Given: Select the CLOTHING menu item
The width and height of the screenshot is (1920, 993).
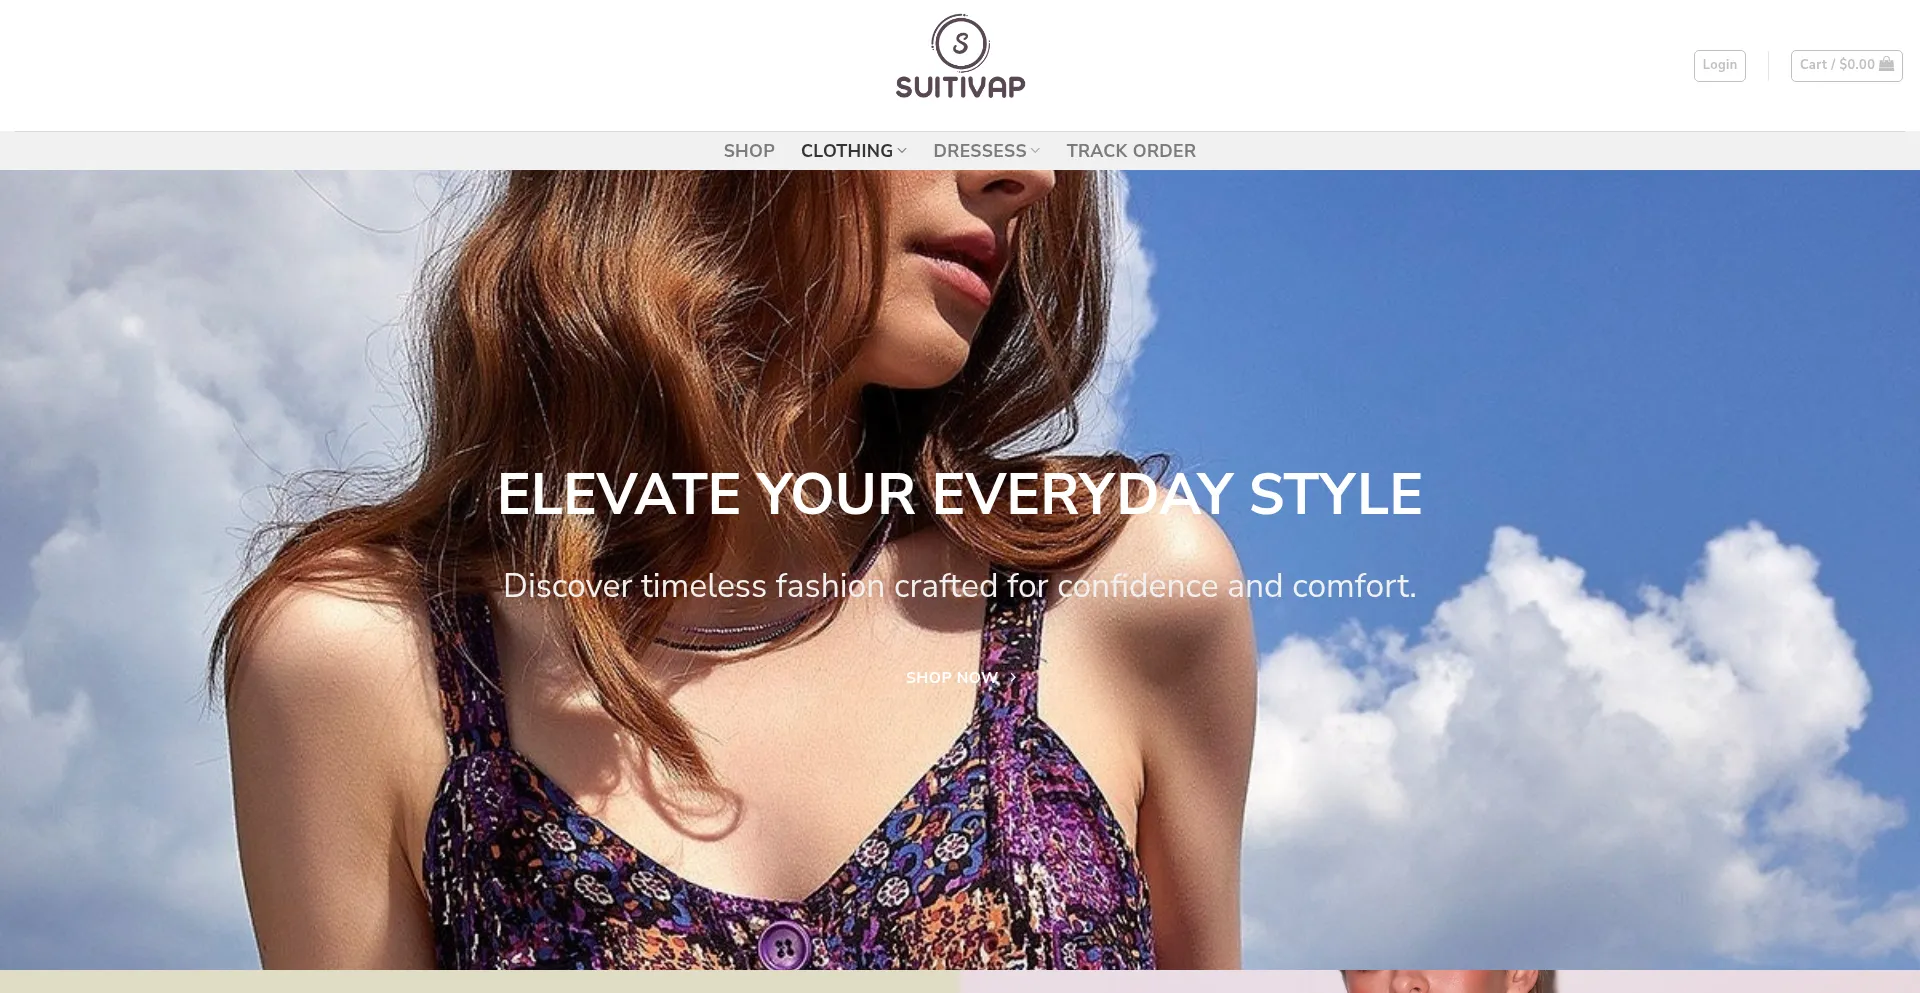Looking at the screenshot, I should 847,151.
